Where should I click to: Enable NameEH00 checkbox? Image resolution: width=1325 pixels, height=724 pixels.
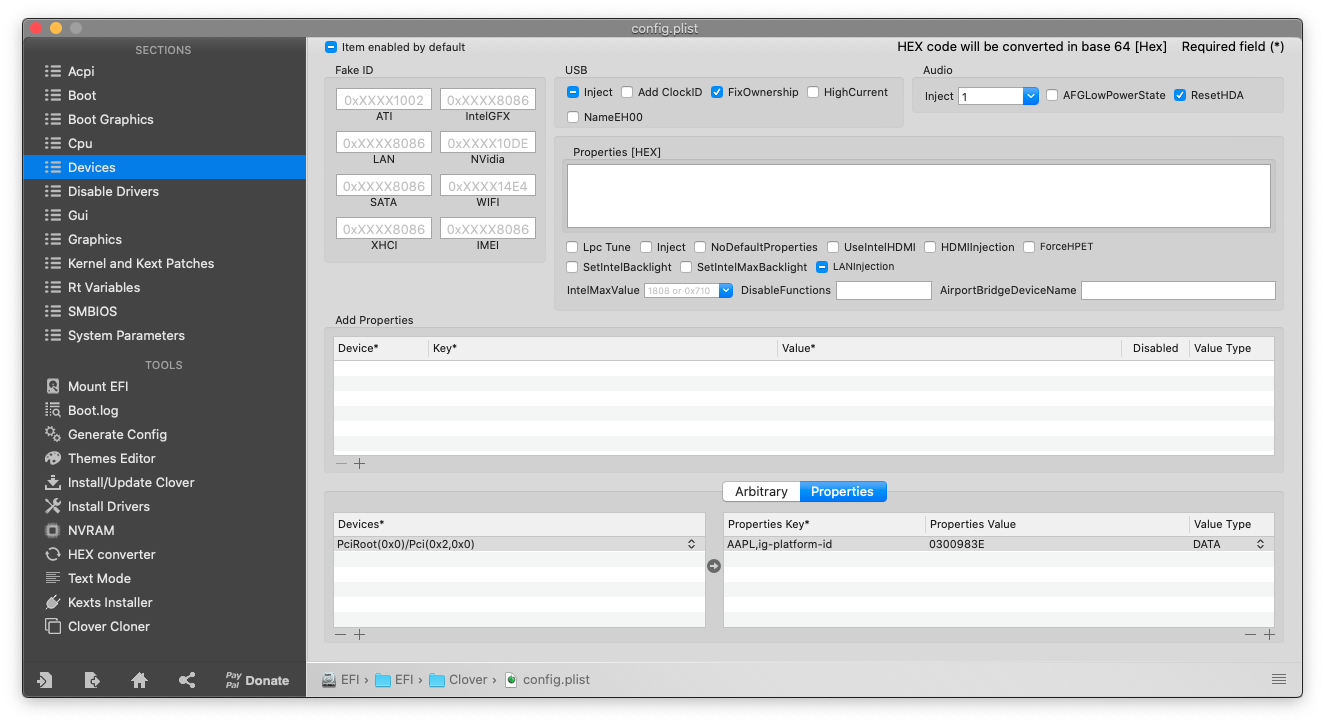point(573,117)
